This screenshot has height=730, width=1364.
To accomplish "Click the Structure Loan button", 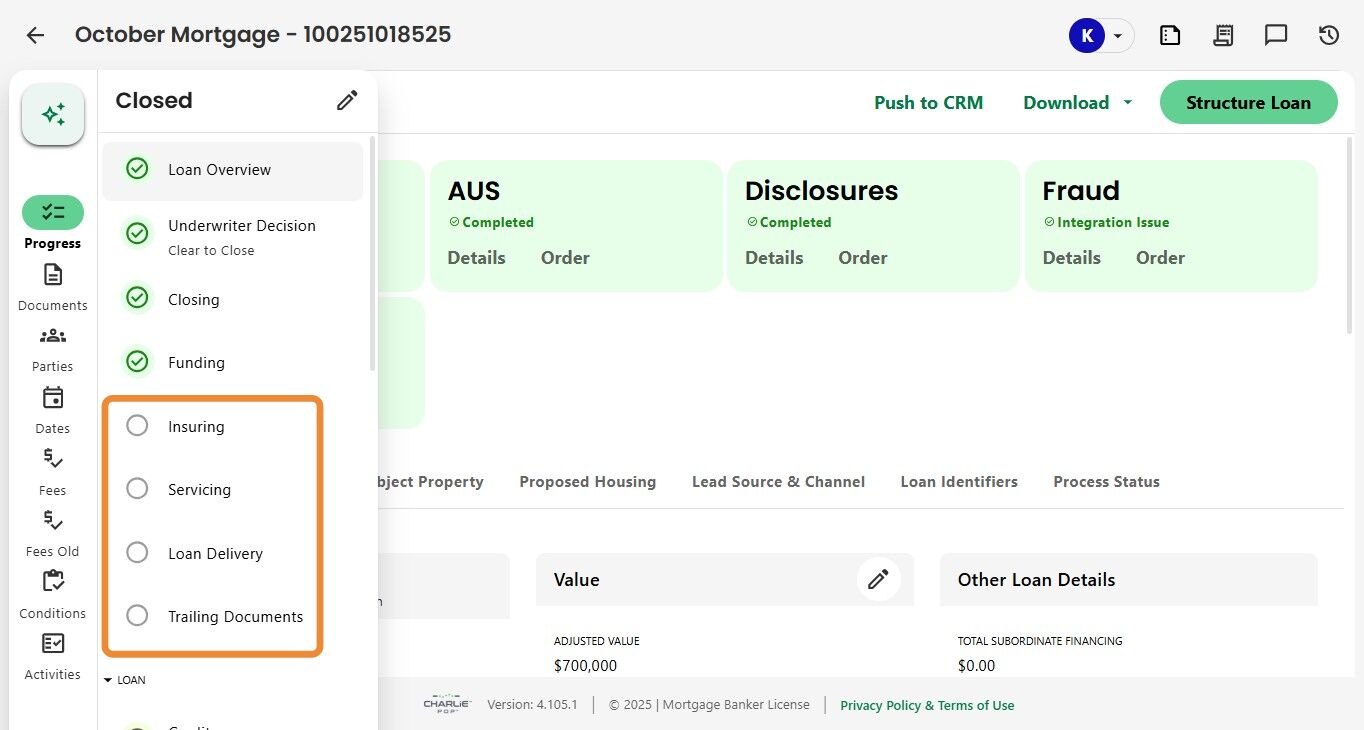I will point(1248,103).
